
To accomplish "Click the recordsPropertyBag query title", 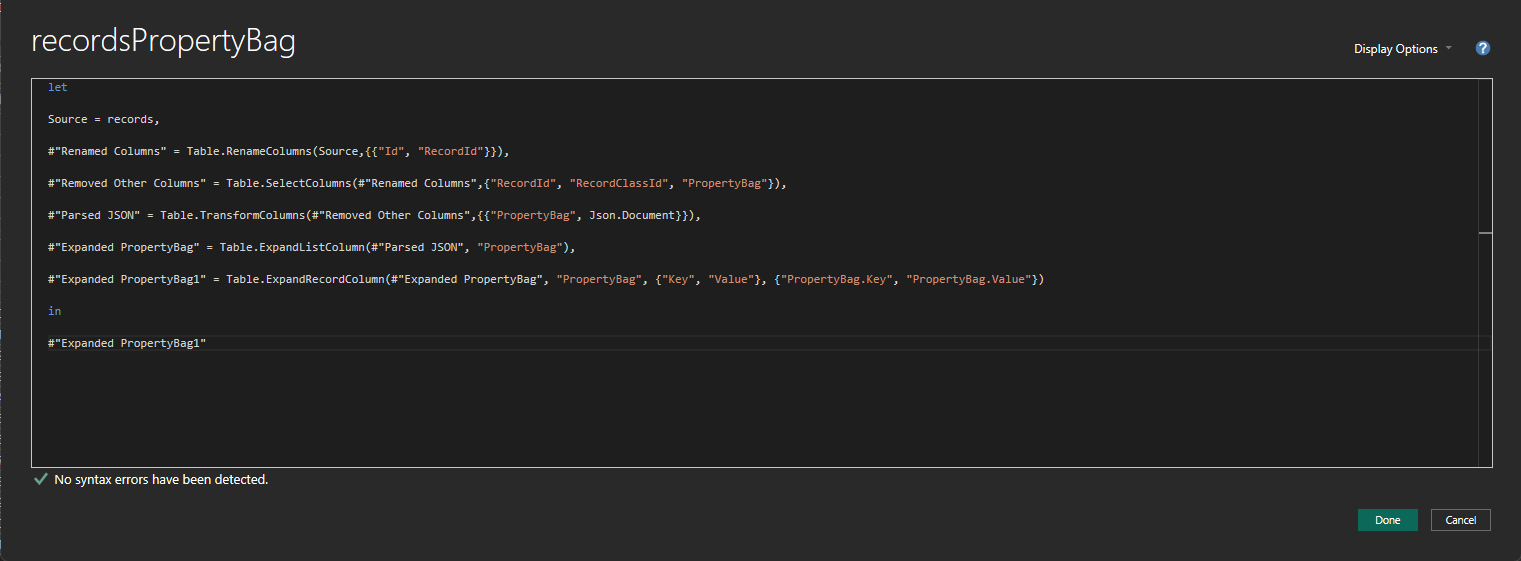I will pyautogui.click(x=163, y=42).
